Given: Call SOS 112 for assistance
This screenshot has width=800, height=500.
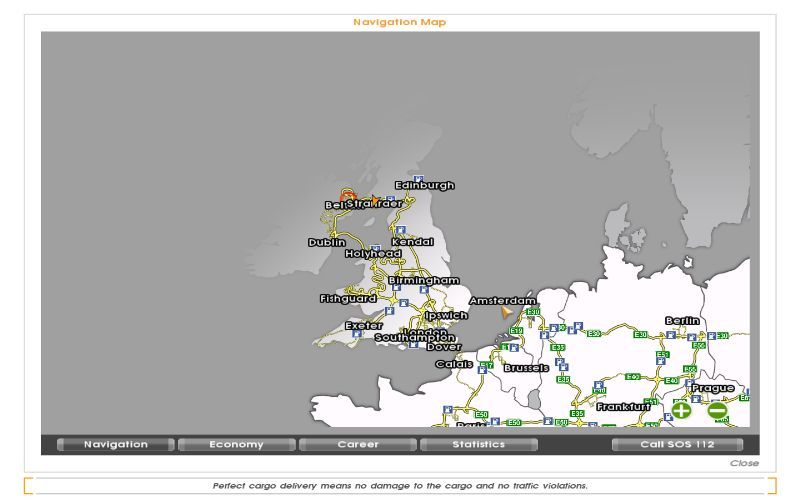Looking at the screenshot, I should [677, 444].
